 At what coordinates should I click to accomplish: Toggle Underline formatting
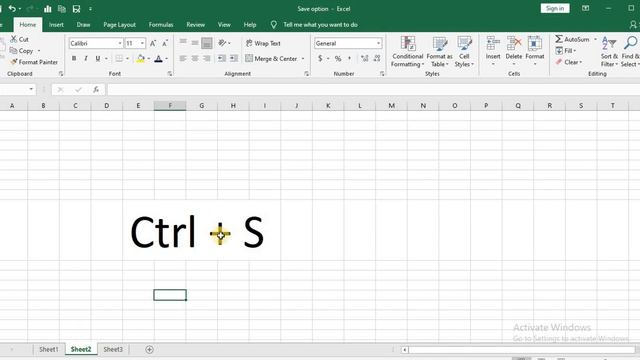98,58
